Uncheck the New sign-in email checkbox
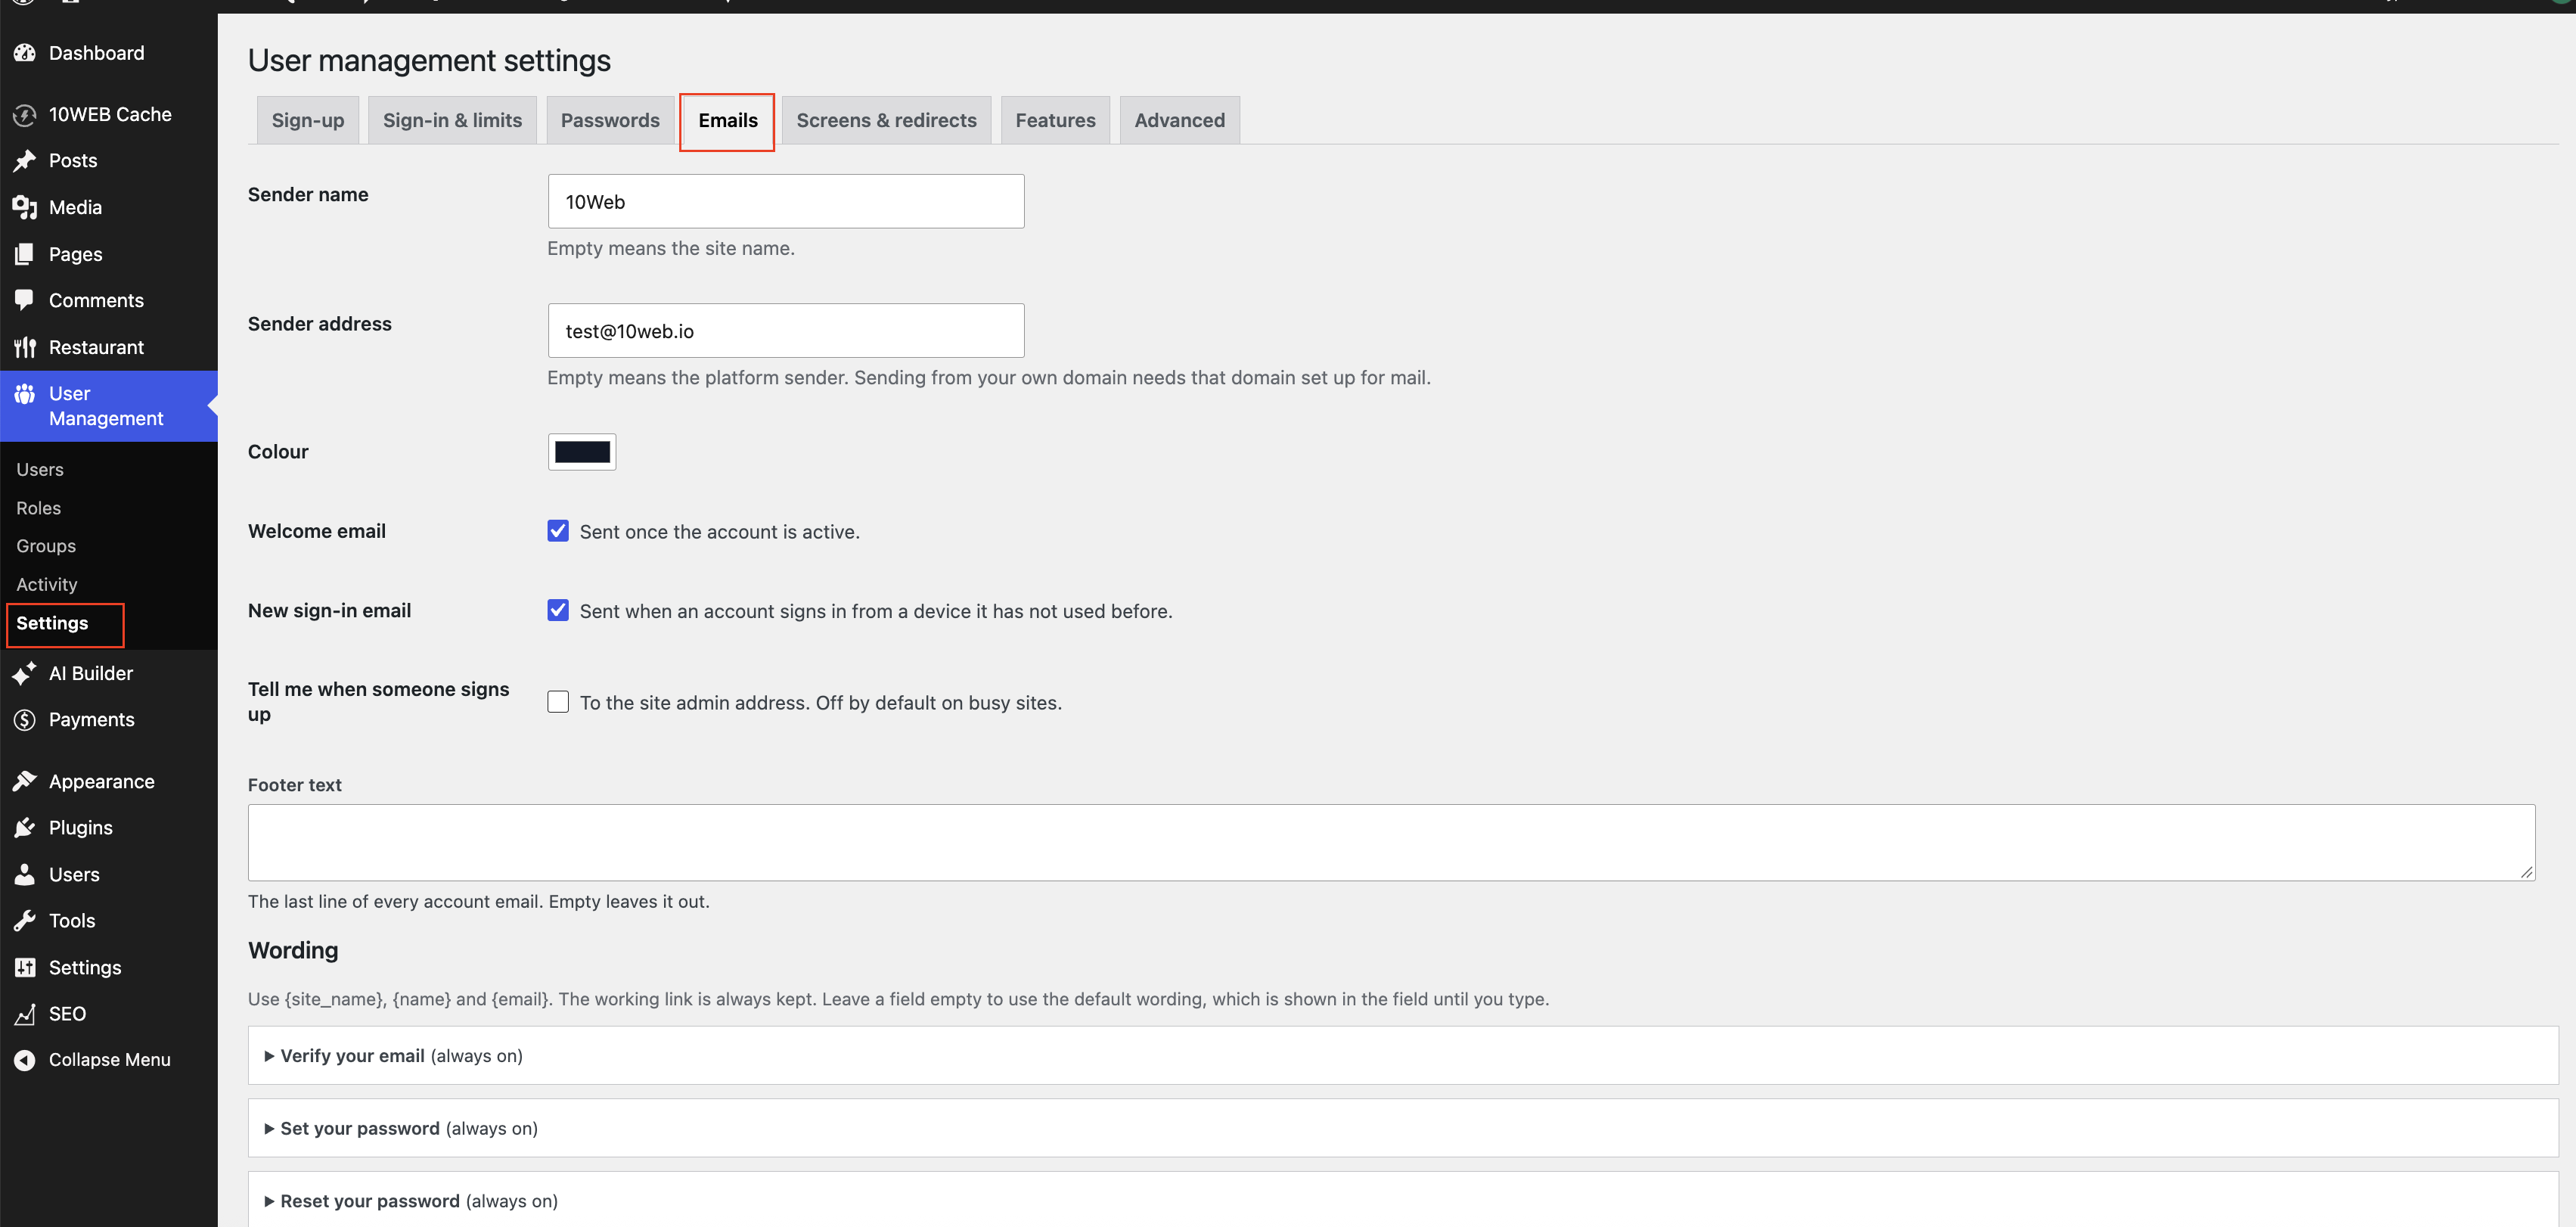Screen dimensions: 2576x1227 (558, 610)
